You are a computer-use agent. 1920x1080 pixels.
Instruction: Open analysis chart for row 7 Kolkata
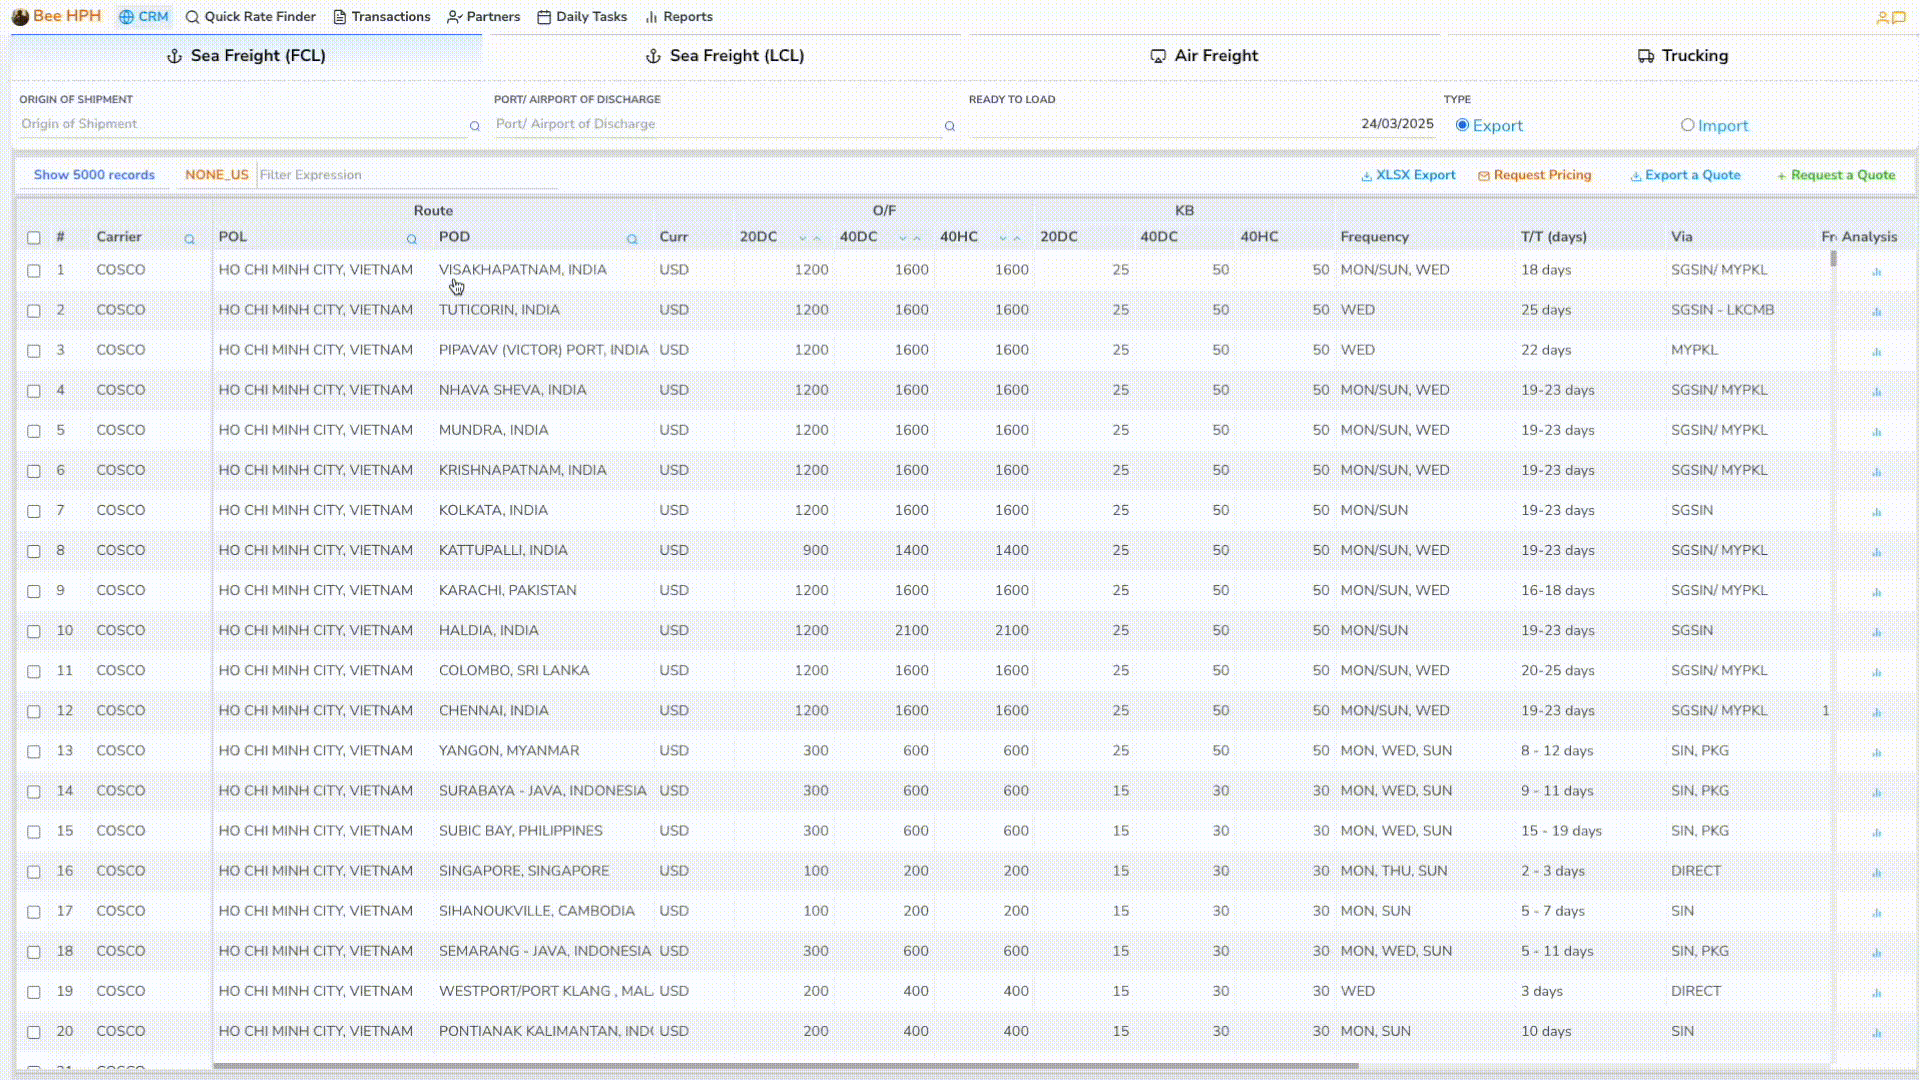coord(1877,511)
